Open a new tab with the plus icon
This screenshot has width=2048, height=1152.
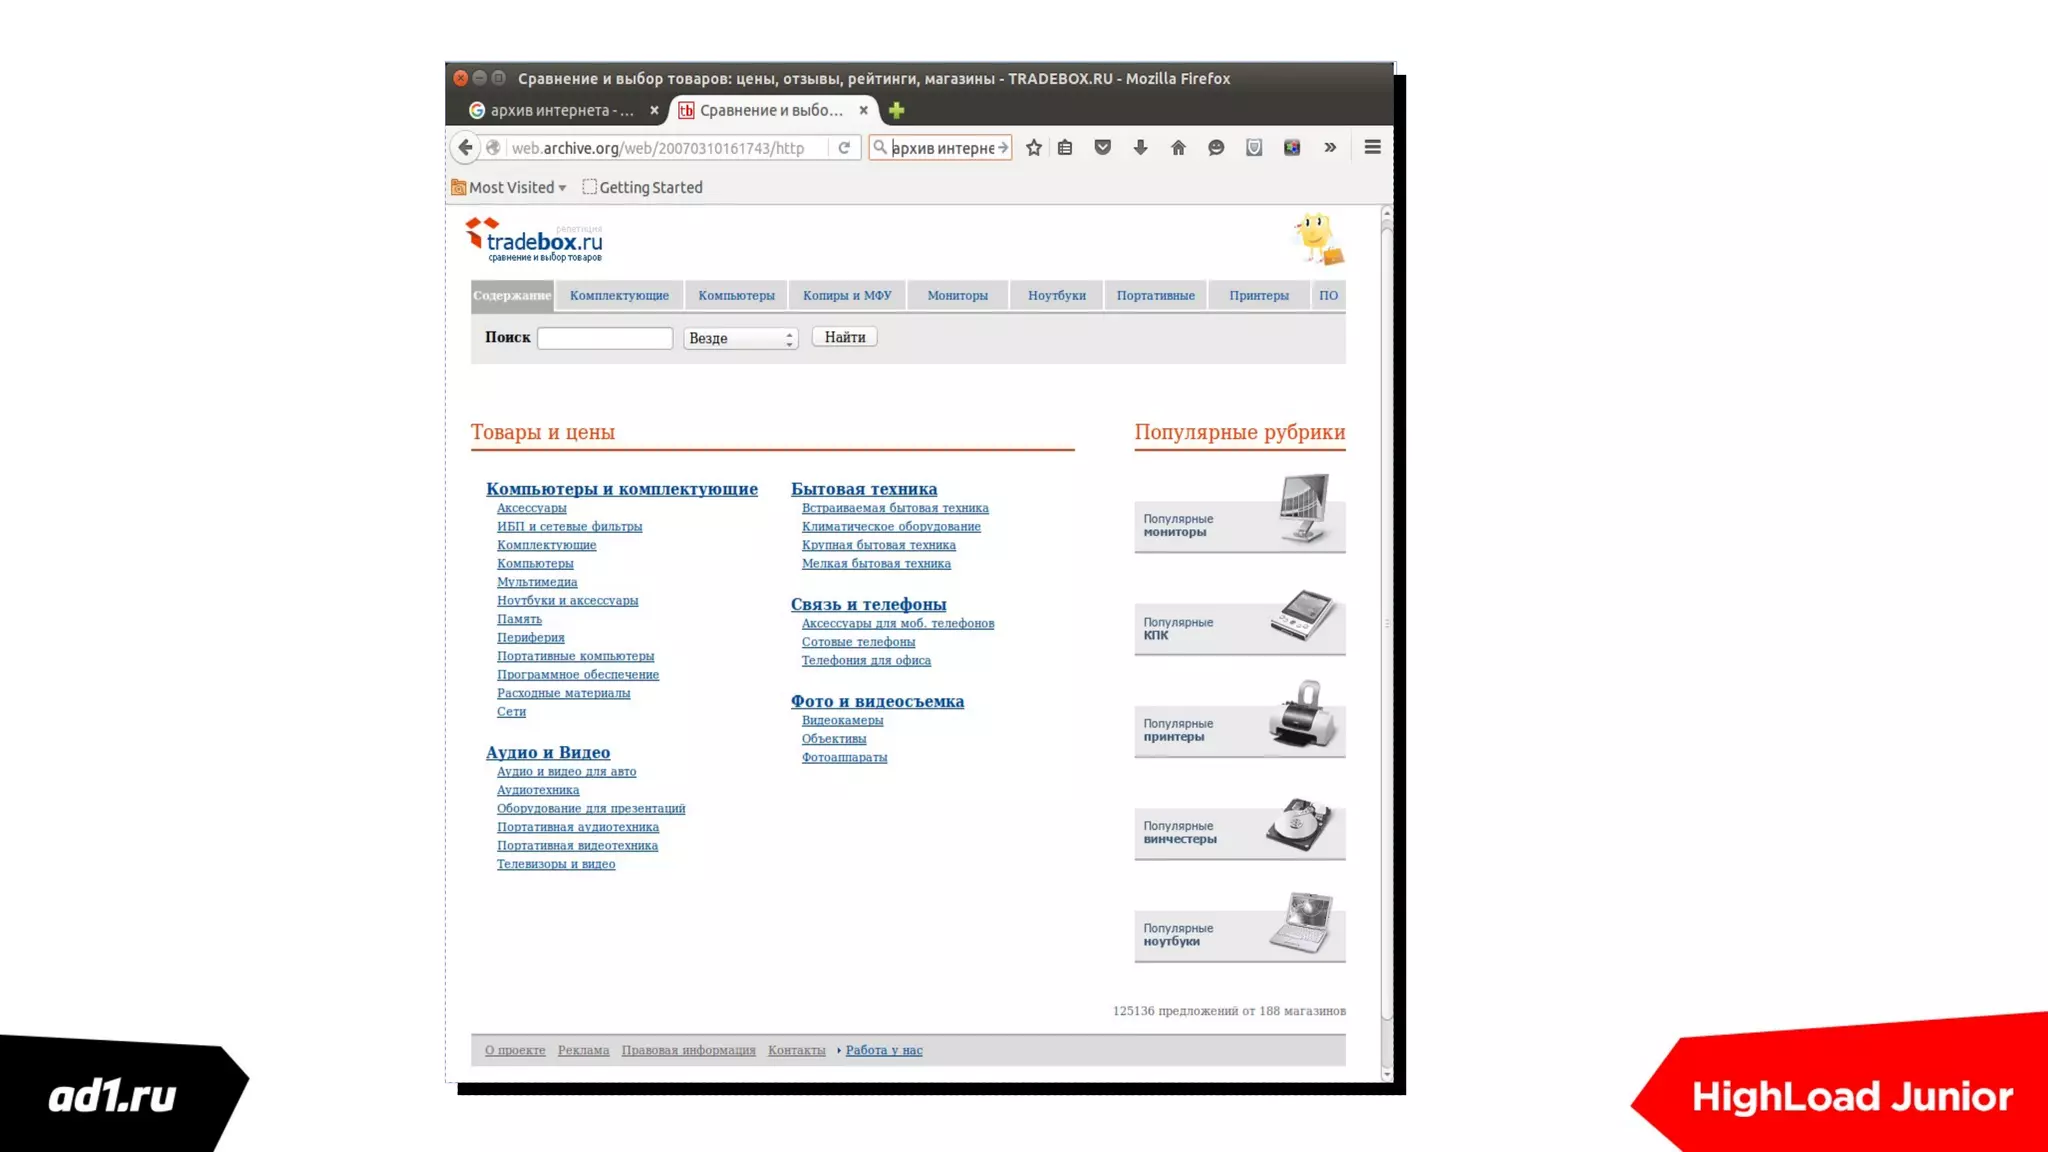coord(896,110)
